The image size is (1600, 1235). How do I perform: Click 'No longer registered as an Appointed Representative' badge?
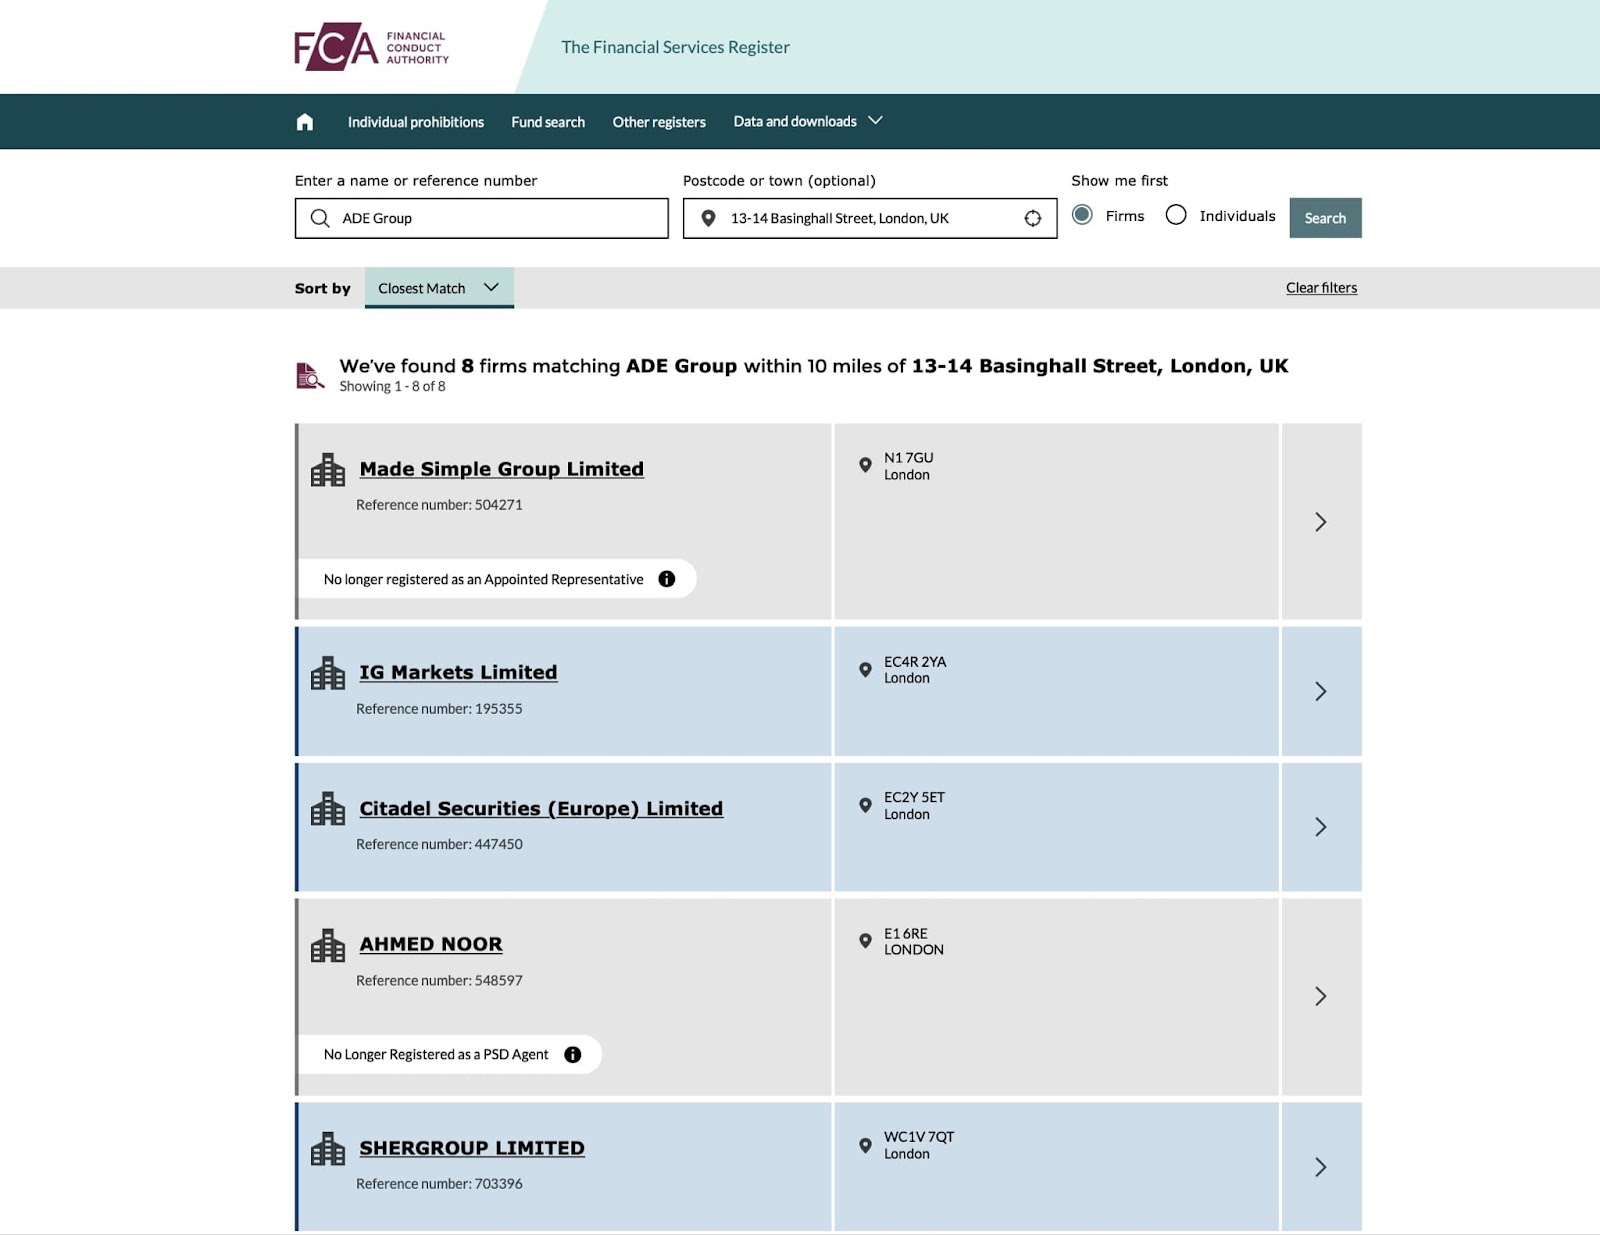pos(497,579)
